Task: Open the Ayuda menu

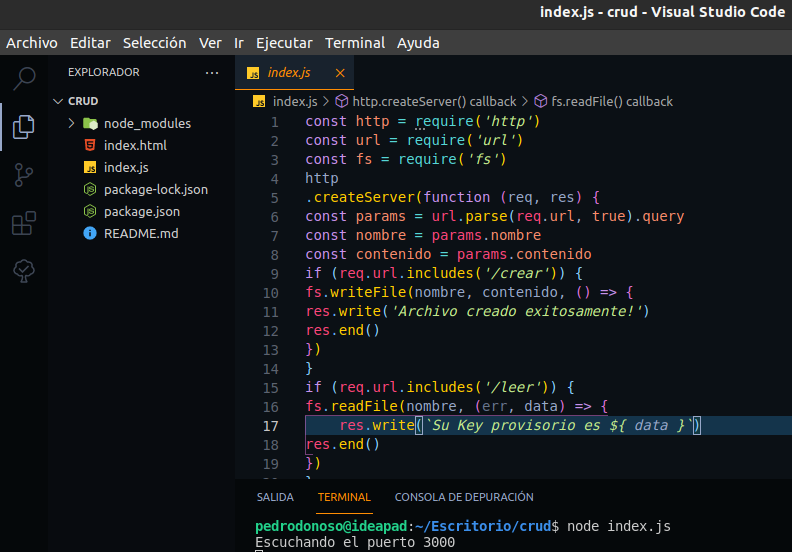Action: click(418, 43)
